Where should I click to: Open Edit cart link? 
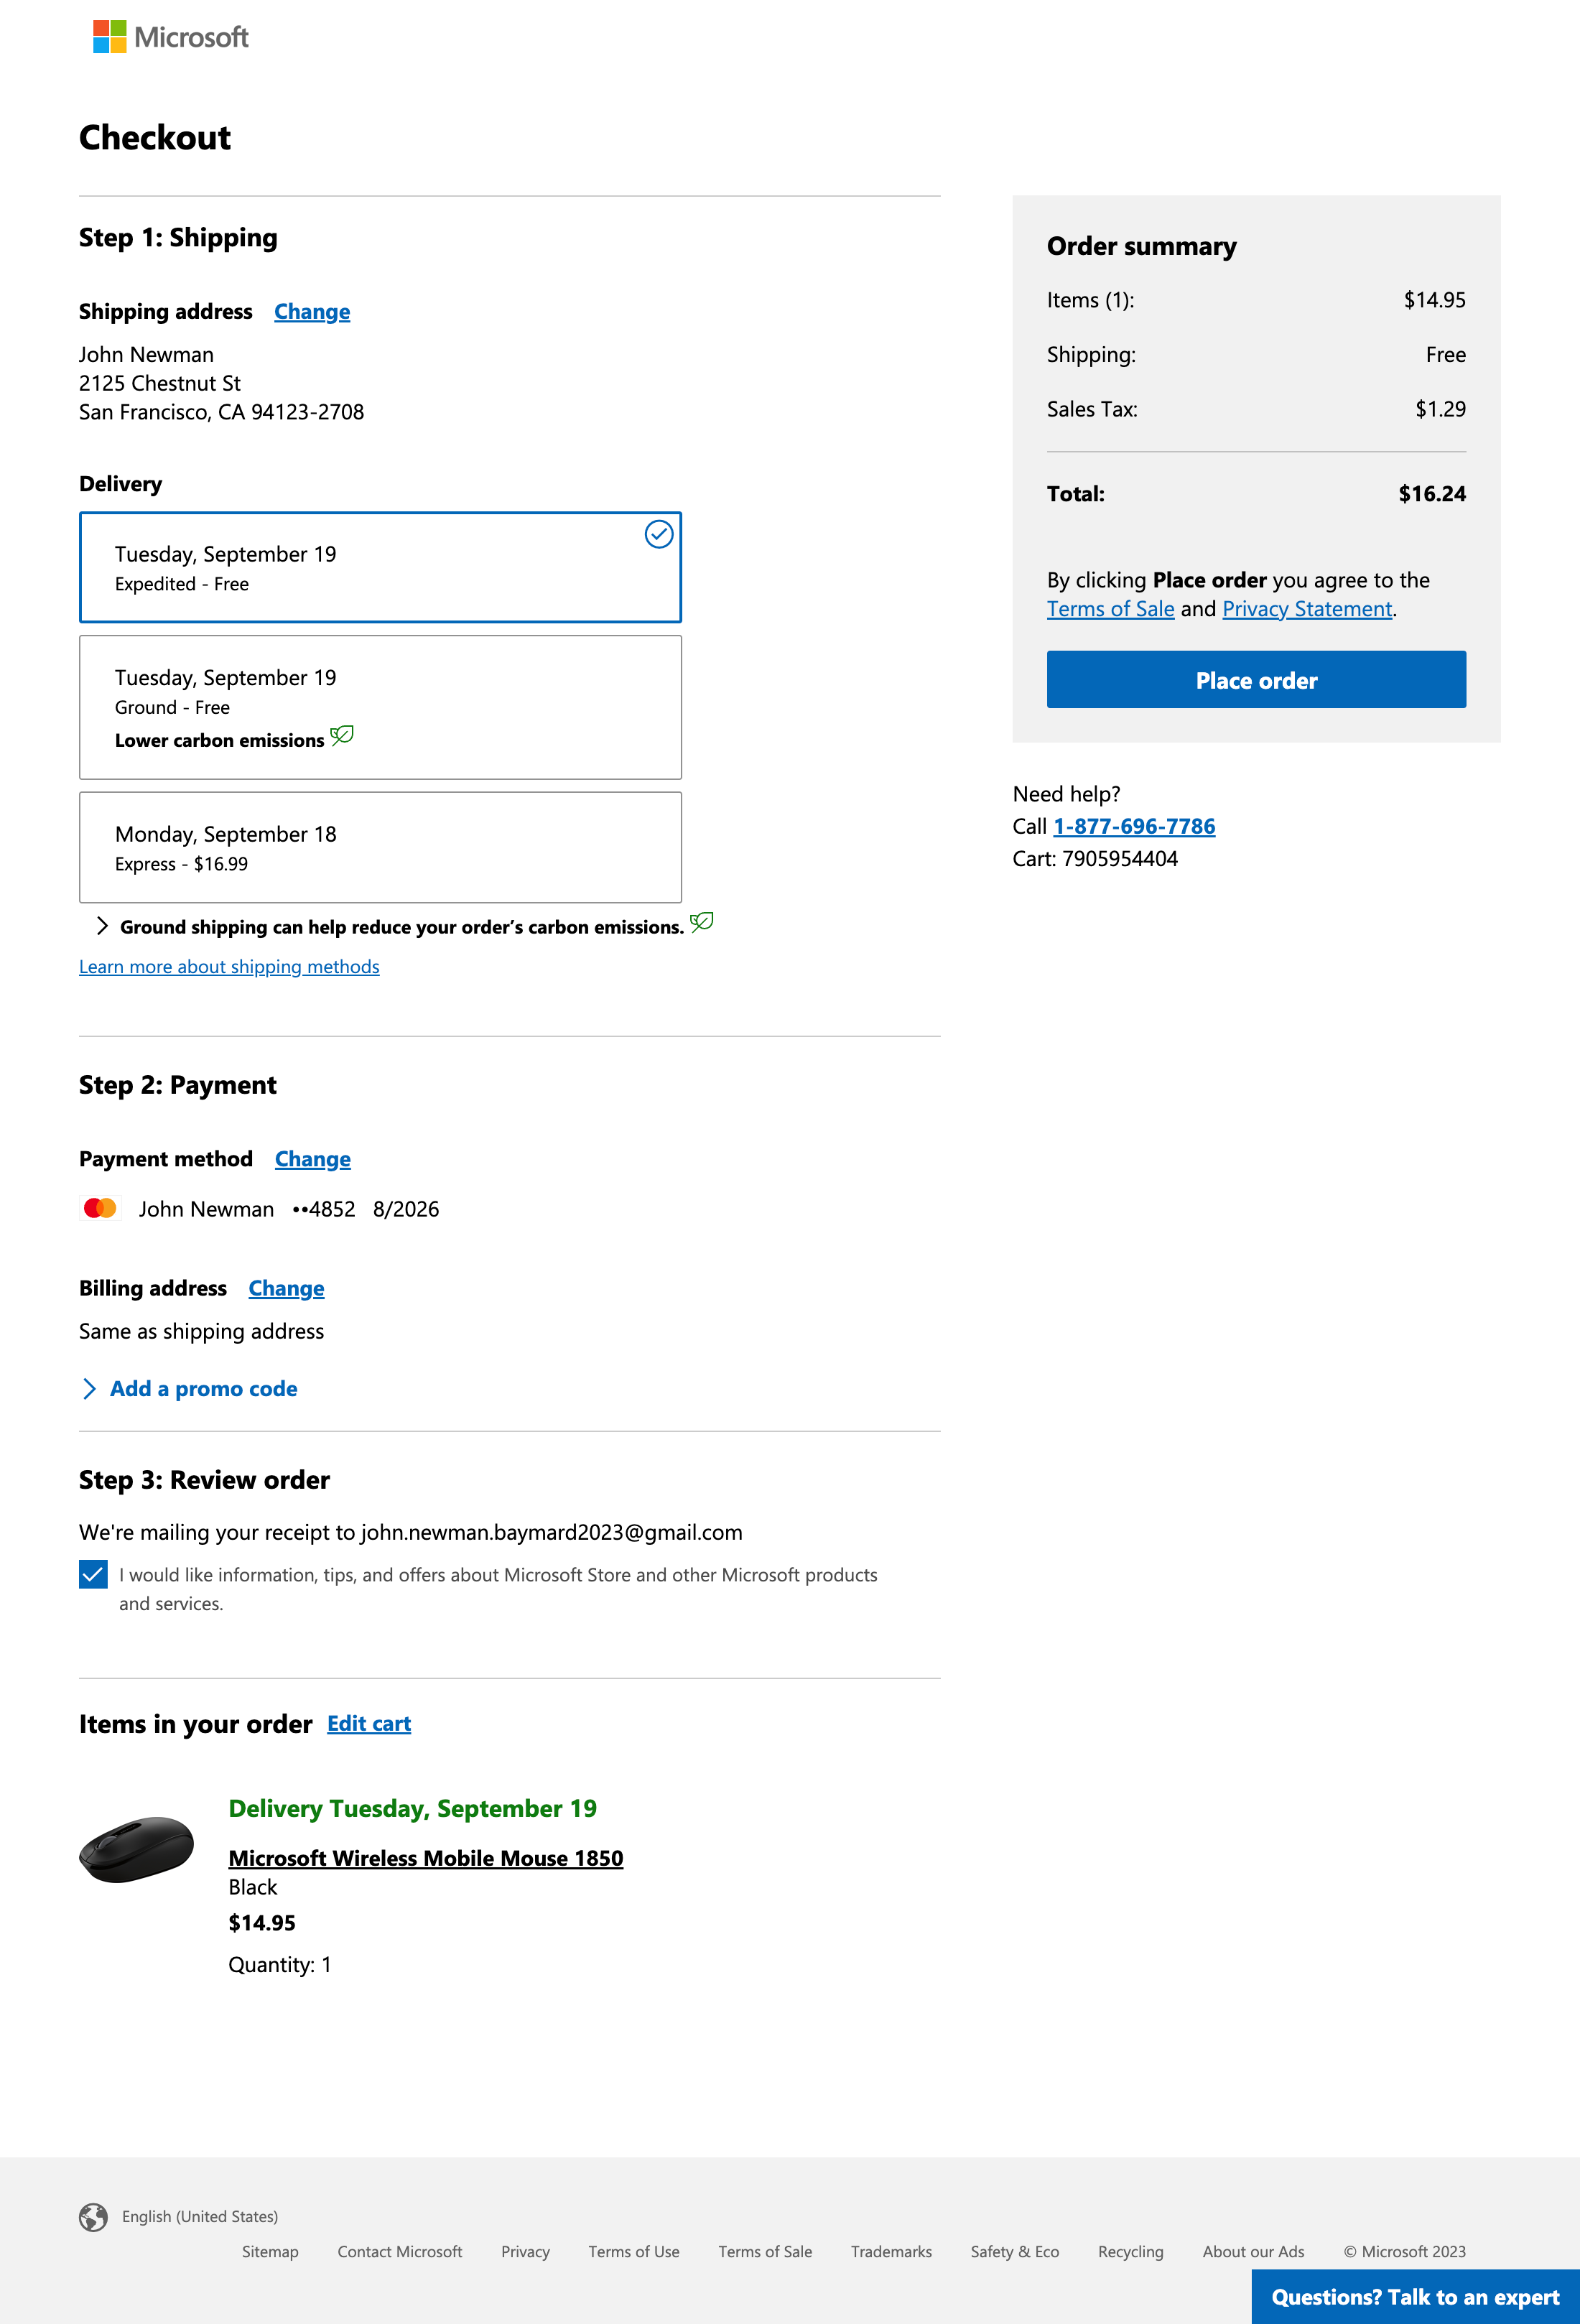(x=369, y=1724)
